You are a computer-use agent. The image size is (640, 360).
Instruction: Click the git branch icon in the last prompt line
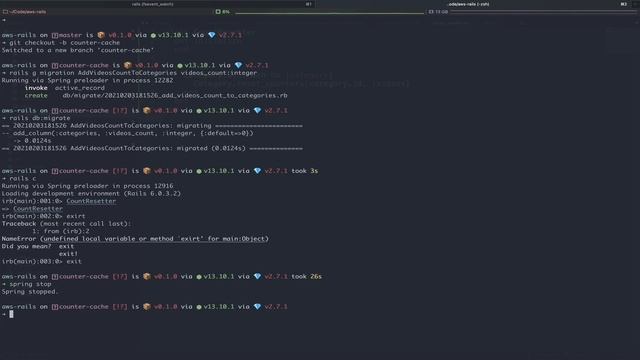click(55, 307)
